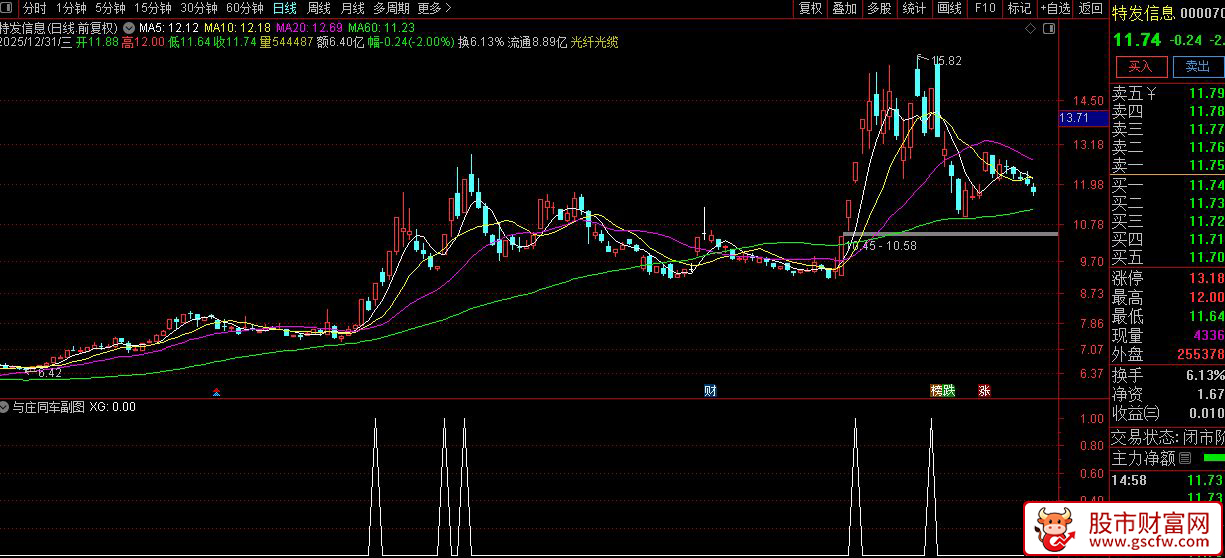
Task: Switch to the 周线 weekly tab
Action: tap(318, 8)
